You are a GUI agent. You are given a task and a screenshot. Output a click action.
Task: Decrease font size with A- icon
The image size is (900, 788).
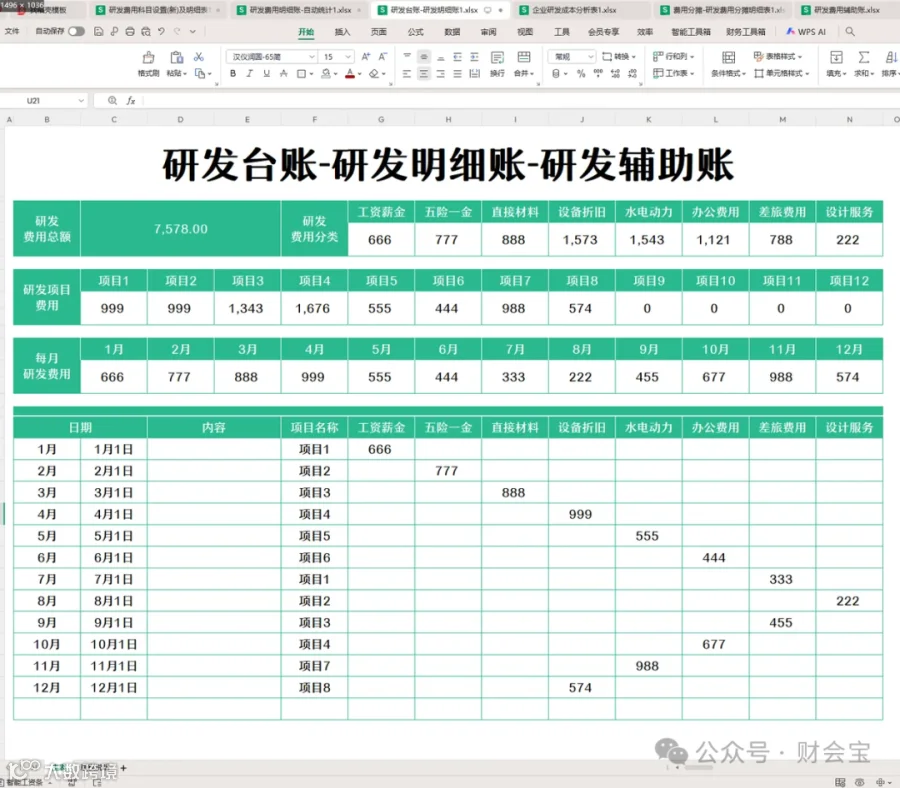pos(383,56)
